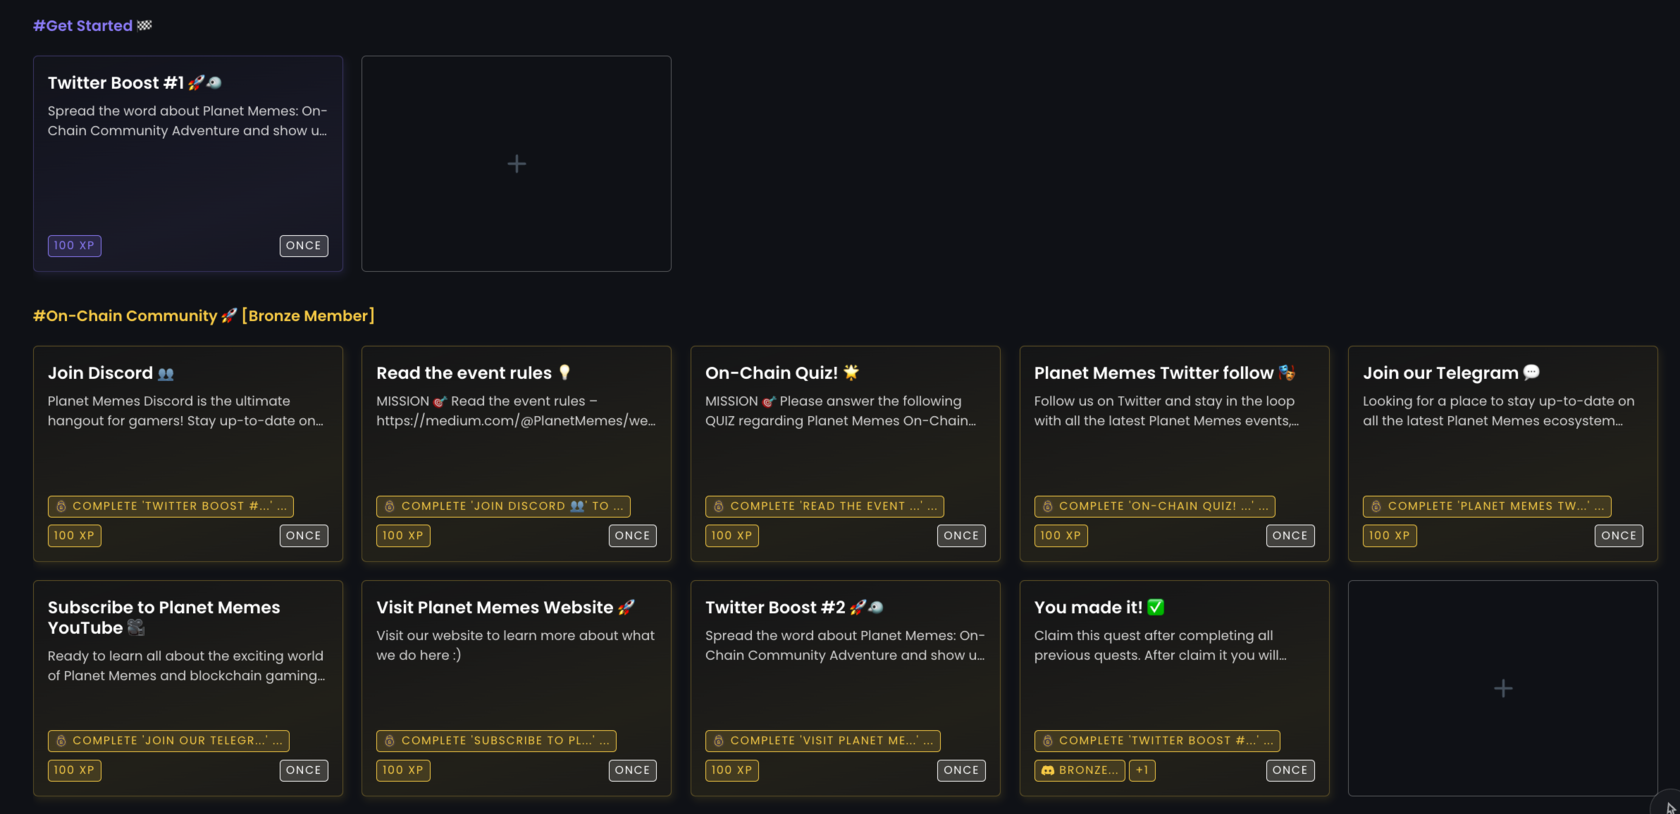The image size is (1680, 814).
Task: Select the '#On-Chain Community [Bronze Member]' heading
Action: click(204, 315)
